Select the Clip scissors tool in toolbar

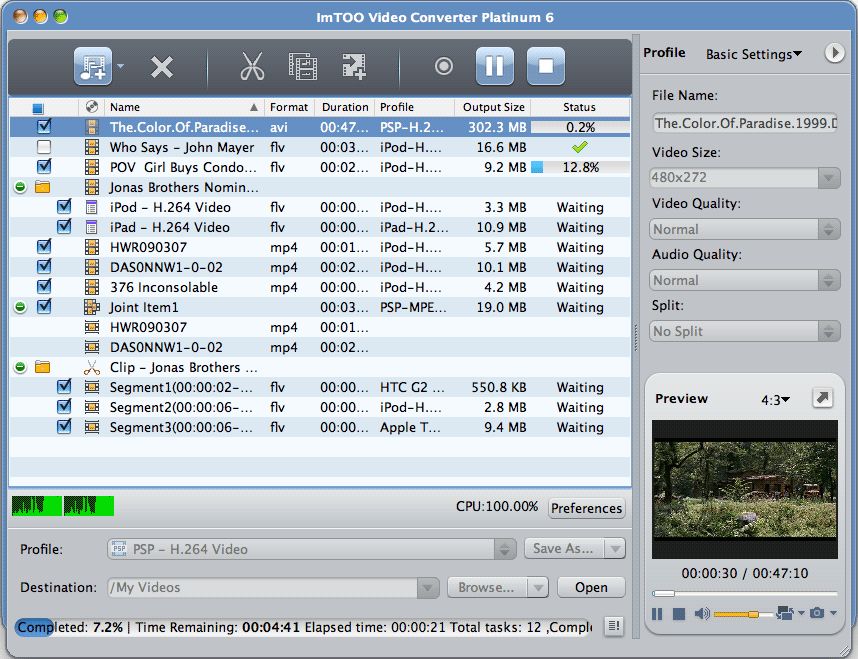(252, 66)
